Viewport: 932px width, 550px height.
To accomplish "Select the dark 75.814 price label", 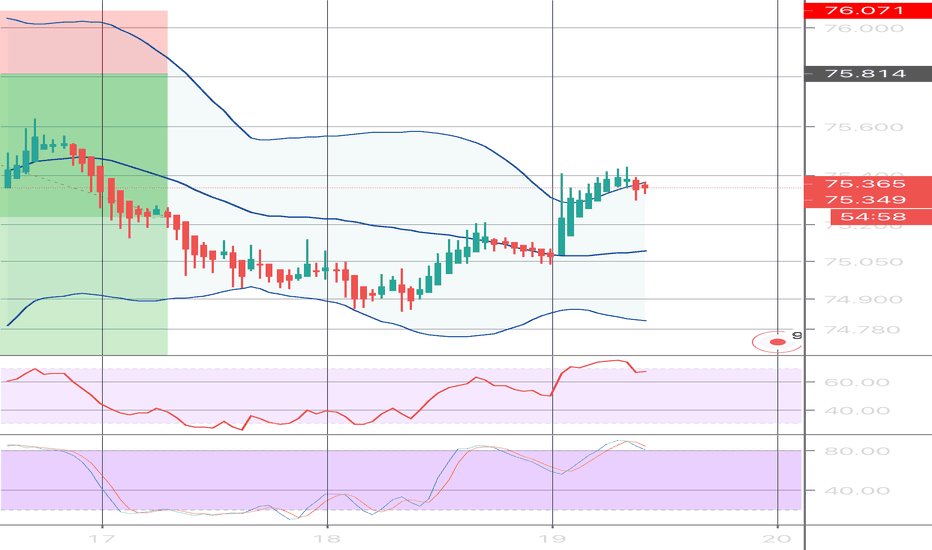I will coord(866,74).
